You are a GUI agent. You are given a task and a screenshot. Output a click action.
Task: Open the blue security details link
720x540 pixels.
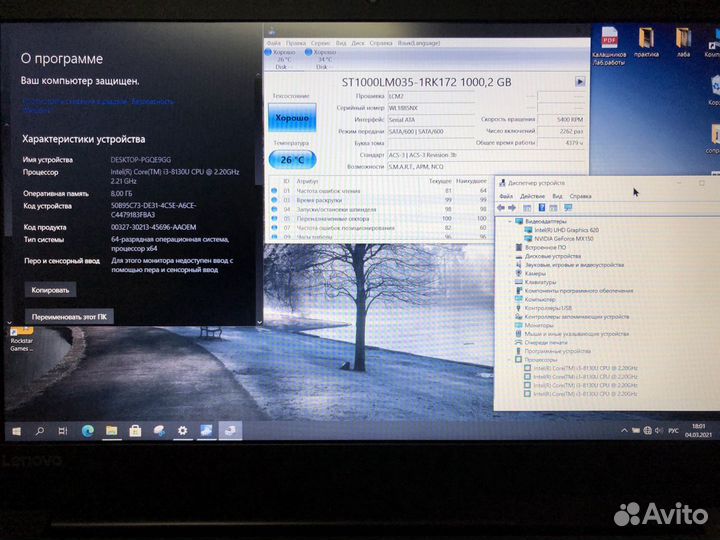click(x=98, y=105)
